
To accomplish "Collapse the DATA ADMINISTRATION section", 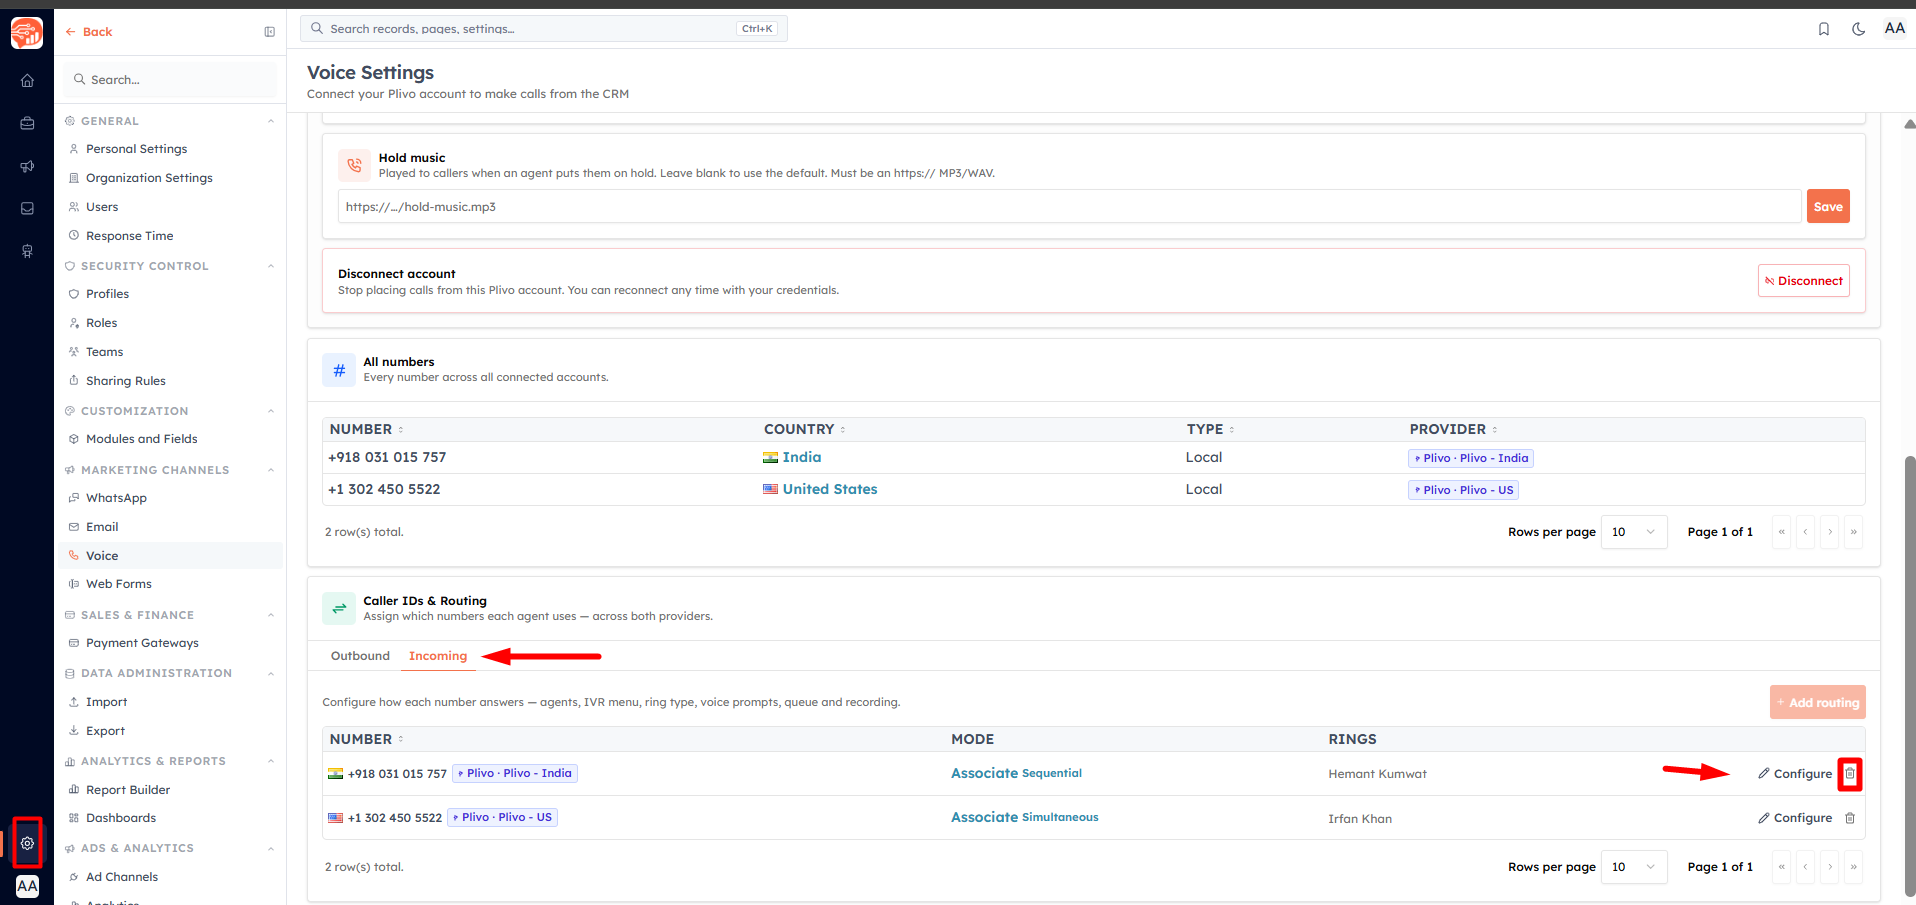I will [271, 673].
